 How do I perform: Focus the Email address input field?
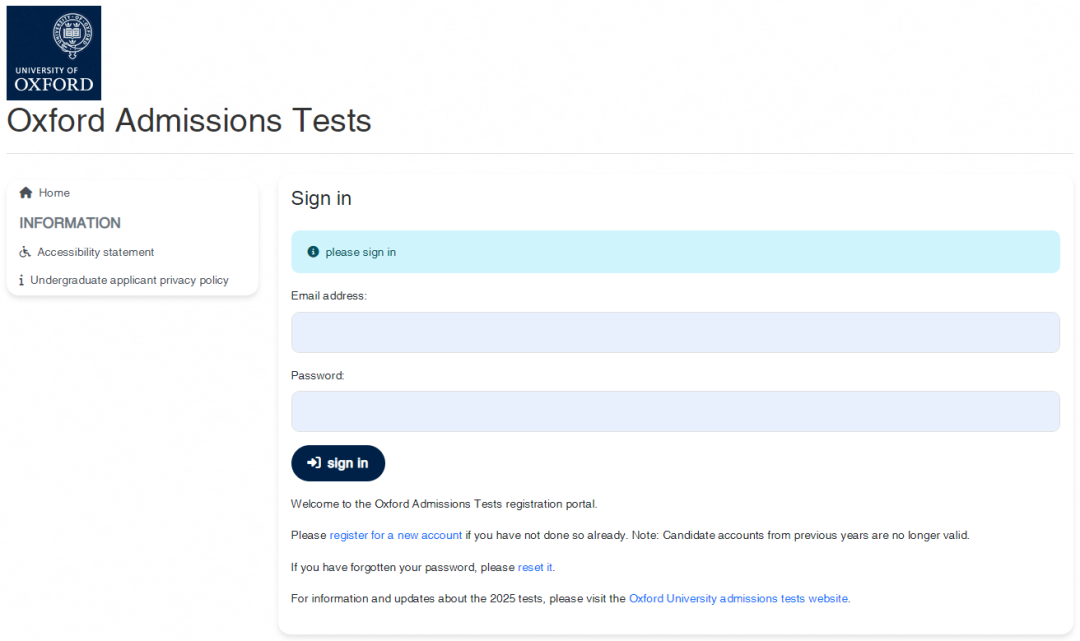(675, 333)
